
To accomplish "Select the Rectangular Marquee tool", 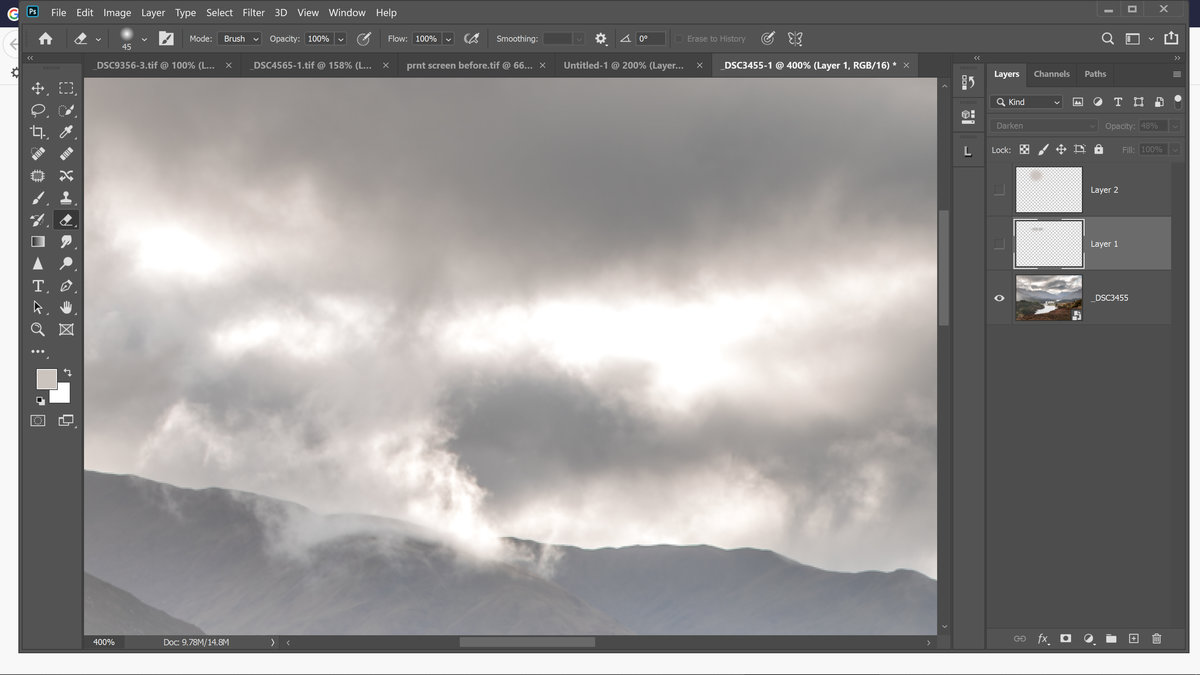I will [x=66, y=88].
